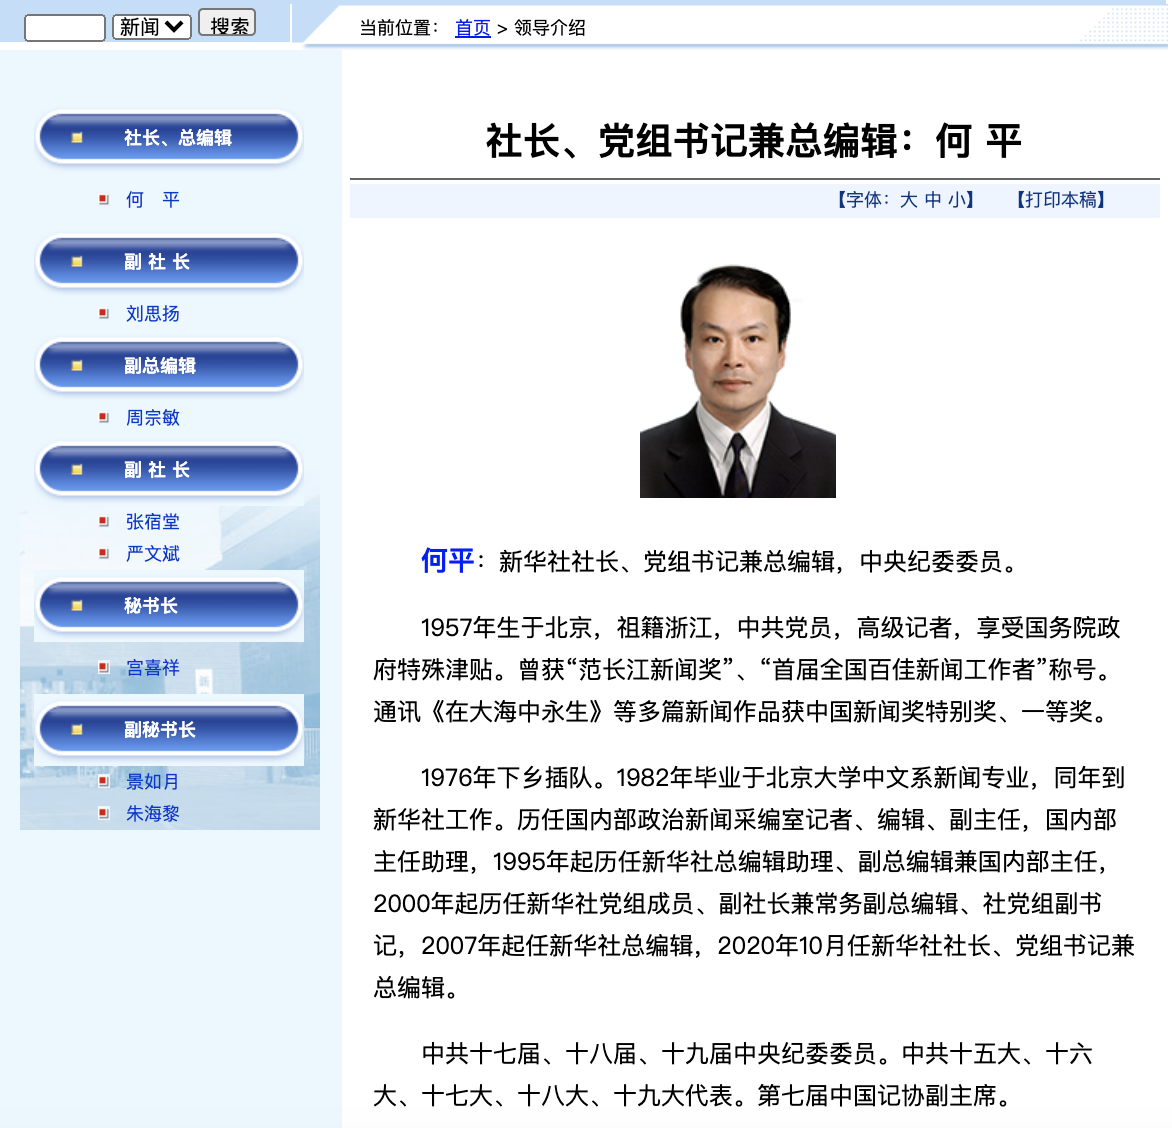Select the 副秘书长 section header
Viewport: 1172px width, 1128px height.
169,730
